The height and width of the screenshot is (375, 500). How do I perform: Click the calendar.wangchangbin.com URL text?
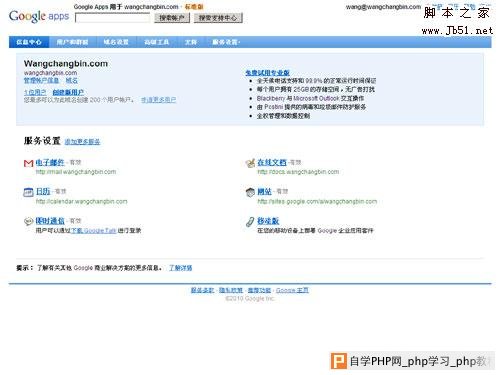82,201
